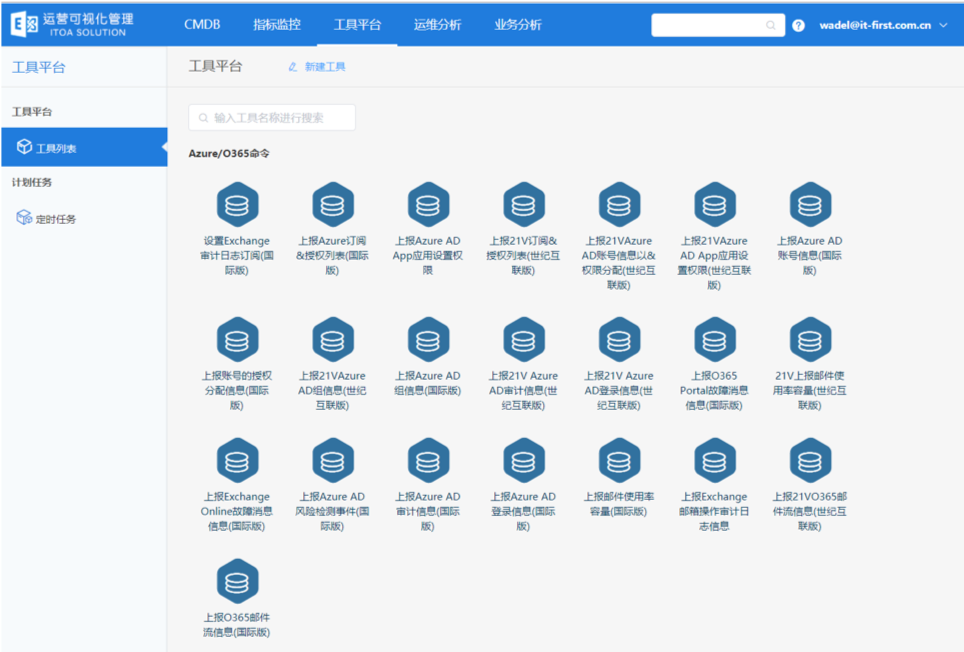Open 上报Exchange Online故障消息信息 tool icon
Viewport: 964px width, 652px height.
237,460
